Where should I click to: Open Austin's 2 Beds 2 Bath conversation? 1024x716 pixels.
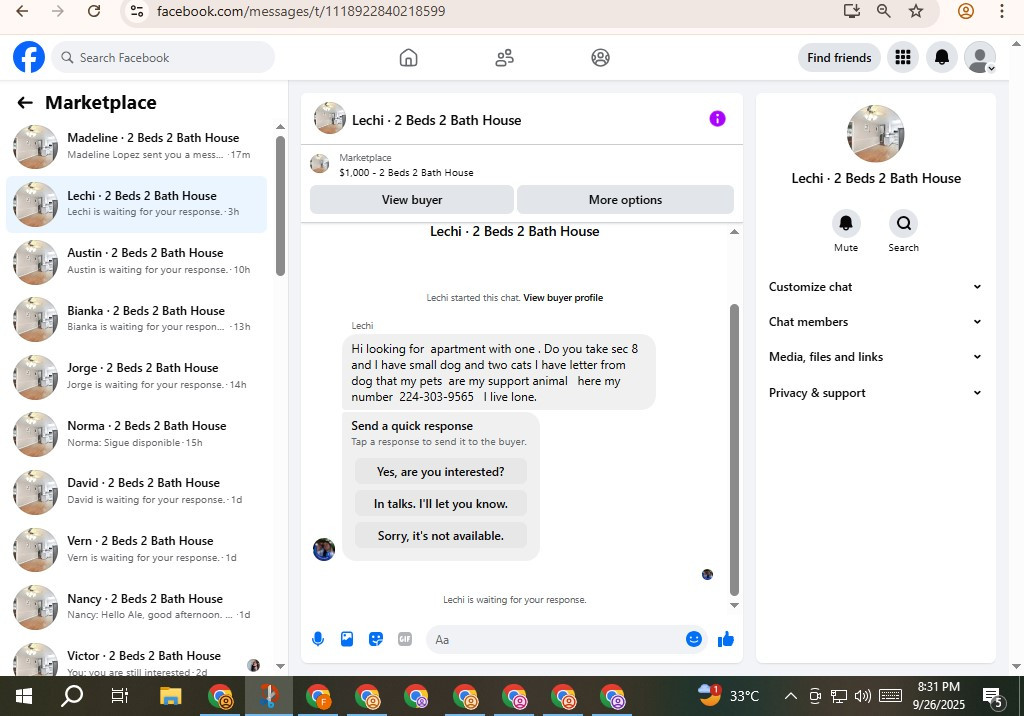136,261
